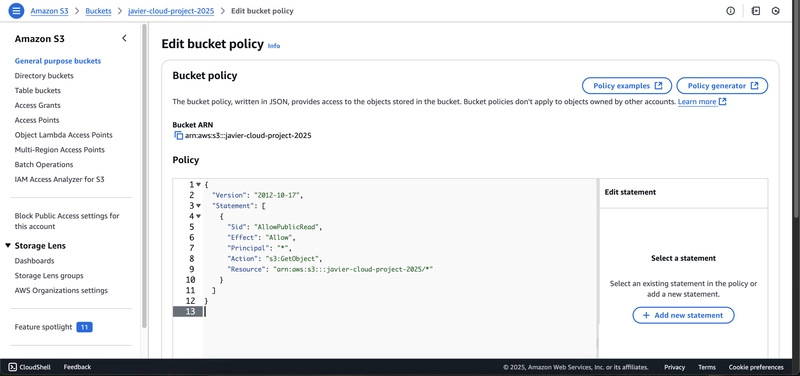Open the side panel icon in top bar
This screenshot has width=800, height=376.
[x=756, y=11]
